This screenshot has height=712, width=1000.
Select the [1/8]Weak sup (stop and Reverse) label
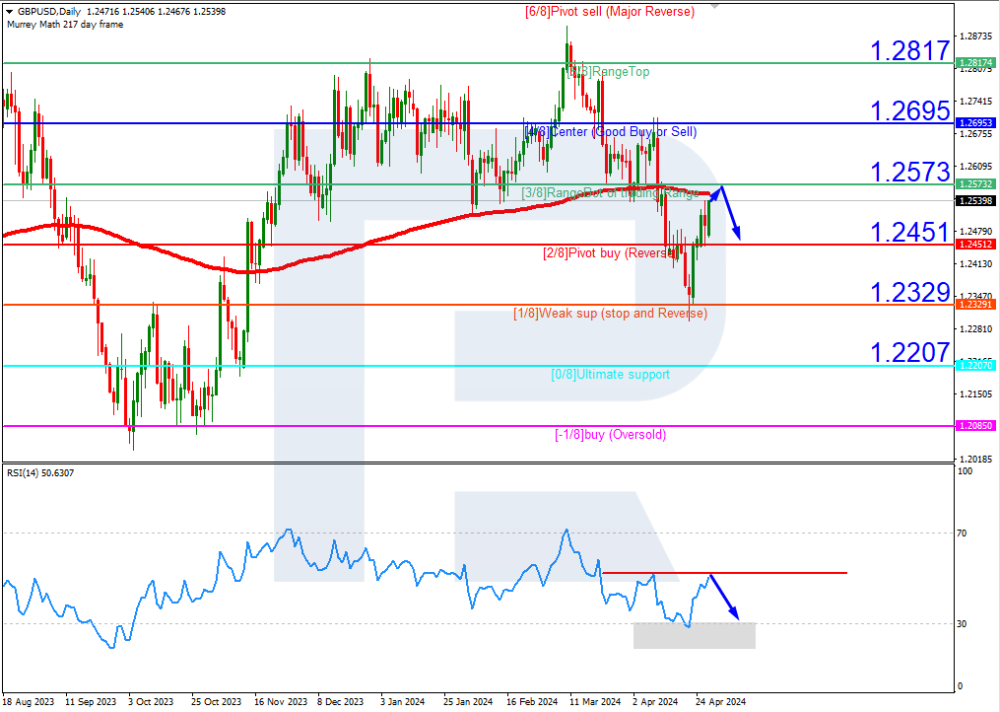tap(610, 313)
